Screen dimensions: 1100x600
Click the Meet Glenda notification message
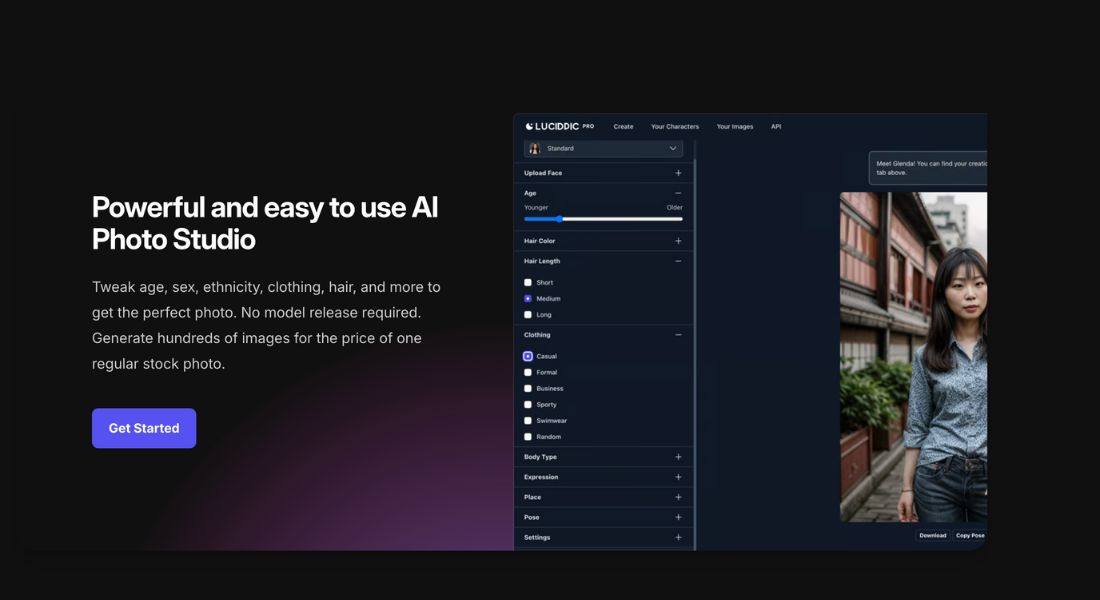927,168
